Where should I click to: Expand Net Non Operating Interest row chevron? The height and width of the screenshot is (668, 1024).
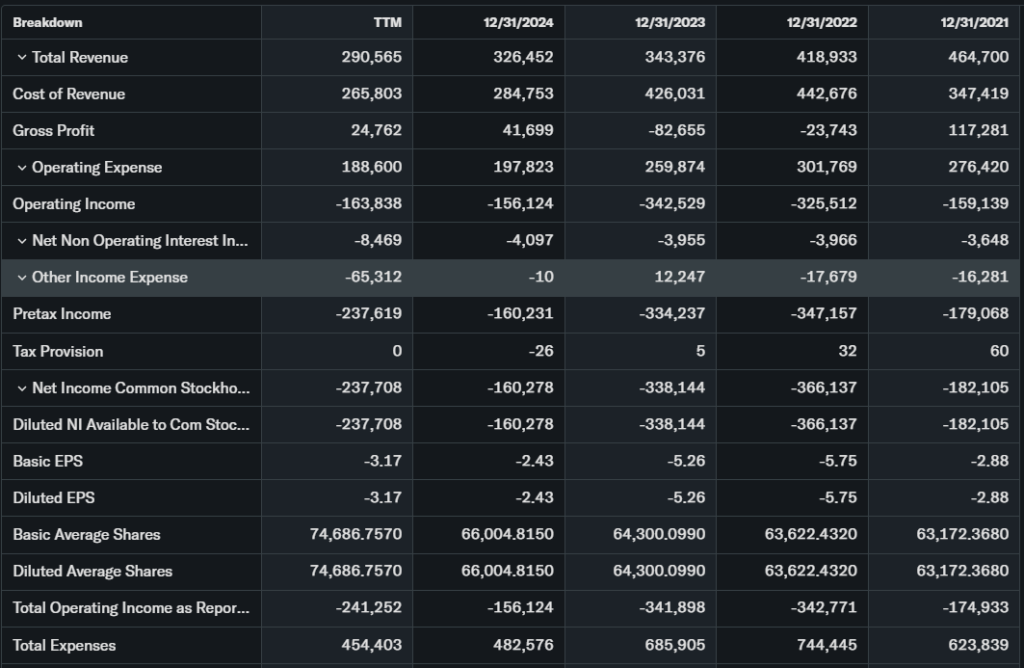pos(21,240)
